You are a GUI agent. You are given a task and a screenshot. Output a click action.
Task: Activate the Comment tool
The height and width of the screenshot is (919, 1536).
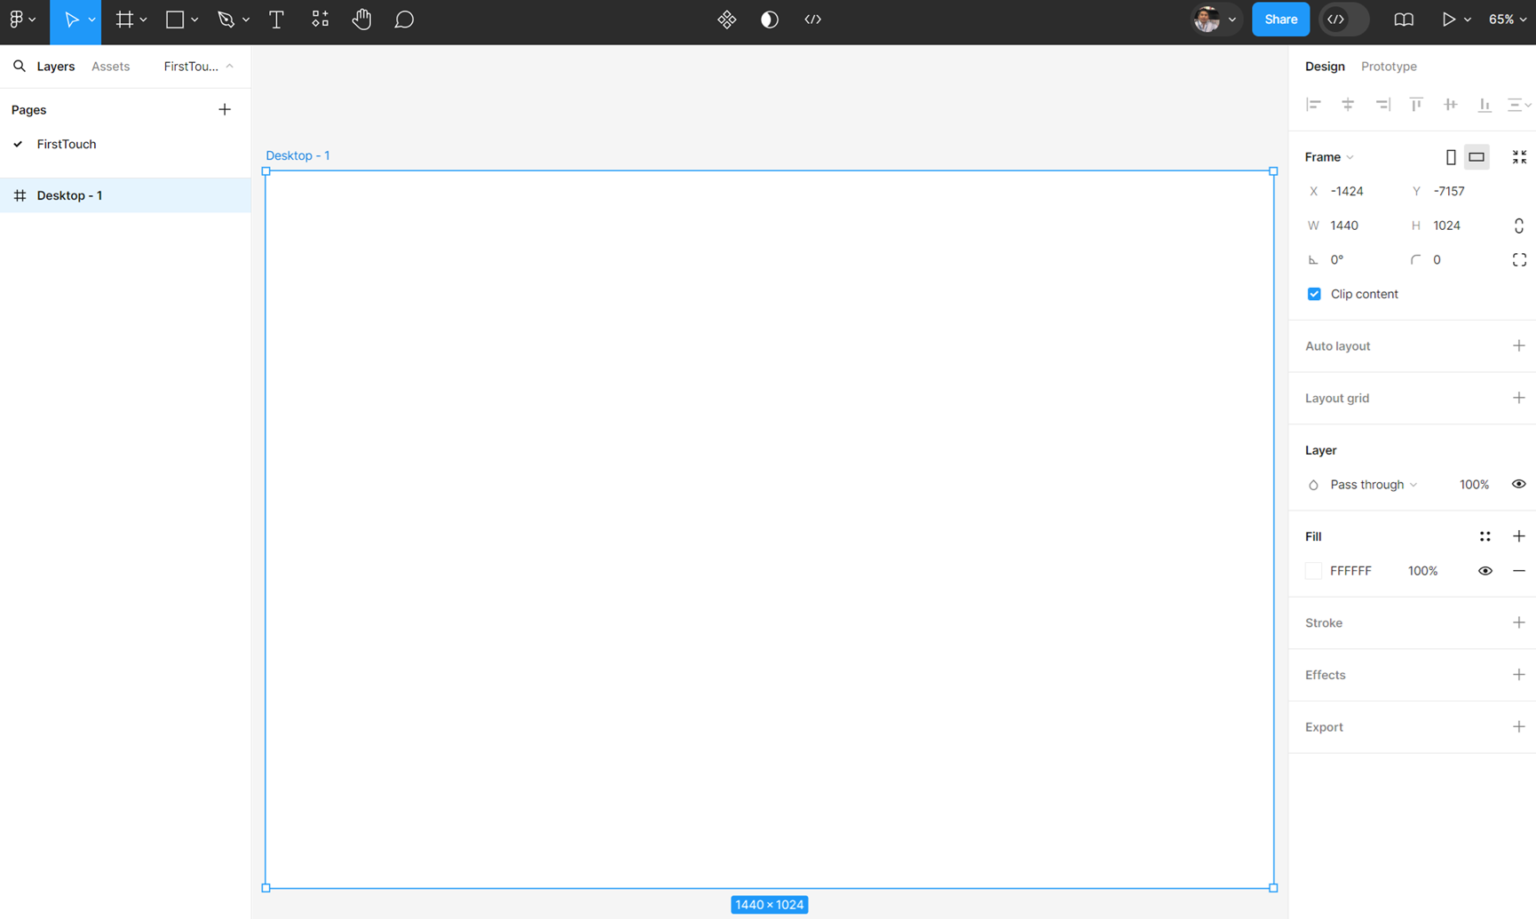[x=404, y=19]
